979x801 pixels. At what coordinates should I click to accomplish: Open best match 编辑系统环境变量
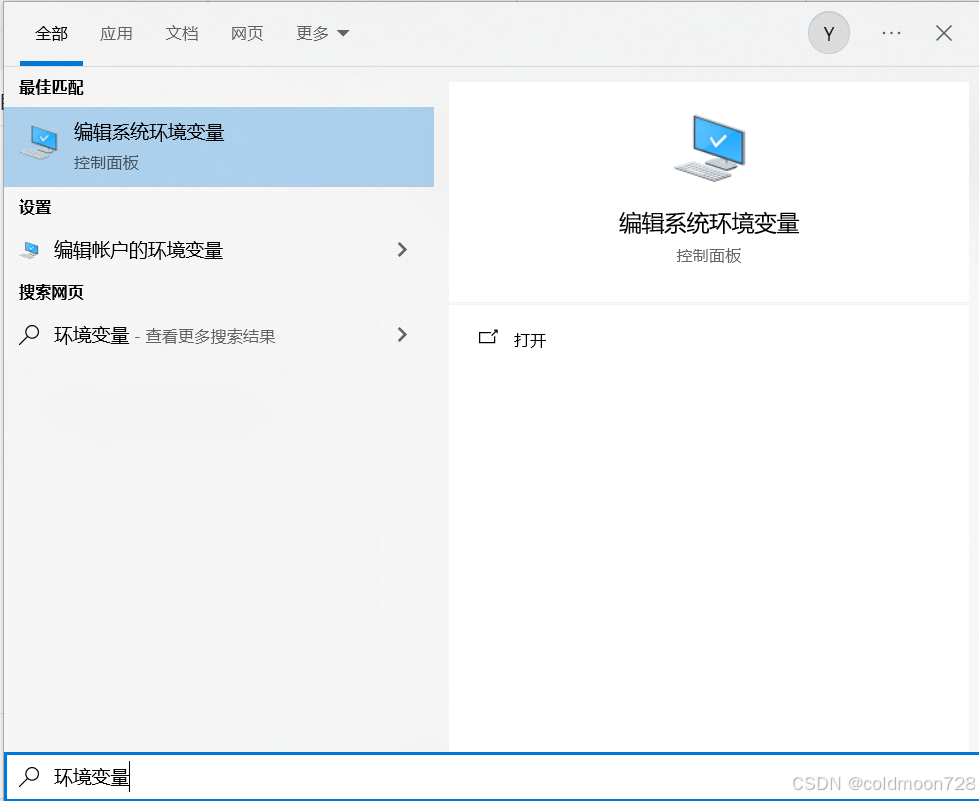pyautogui.click(x=219, y=147)
